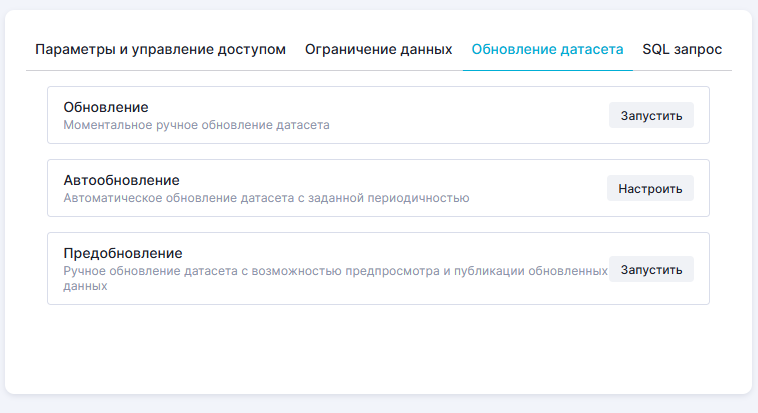Click the Автоматическое обновление с заданной периодичностью description
The height and width of the screenshot is (413, 758).
coord(266,198)
